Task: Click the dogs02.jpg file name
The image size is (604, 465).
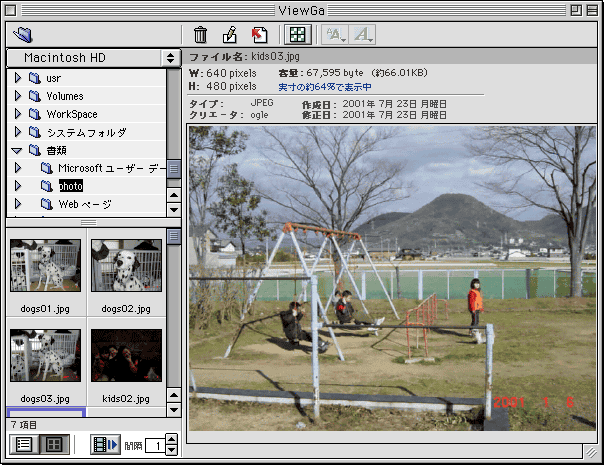Action: click(x=126, y=309)
